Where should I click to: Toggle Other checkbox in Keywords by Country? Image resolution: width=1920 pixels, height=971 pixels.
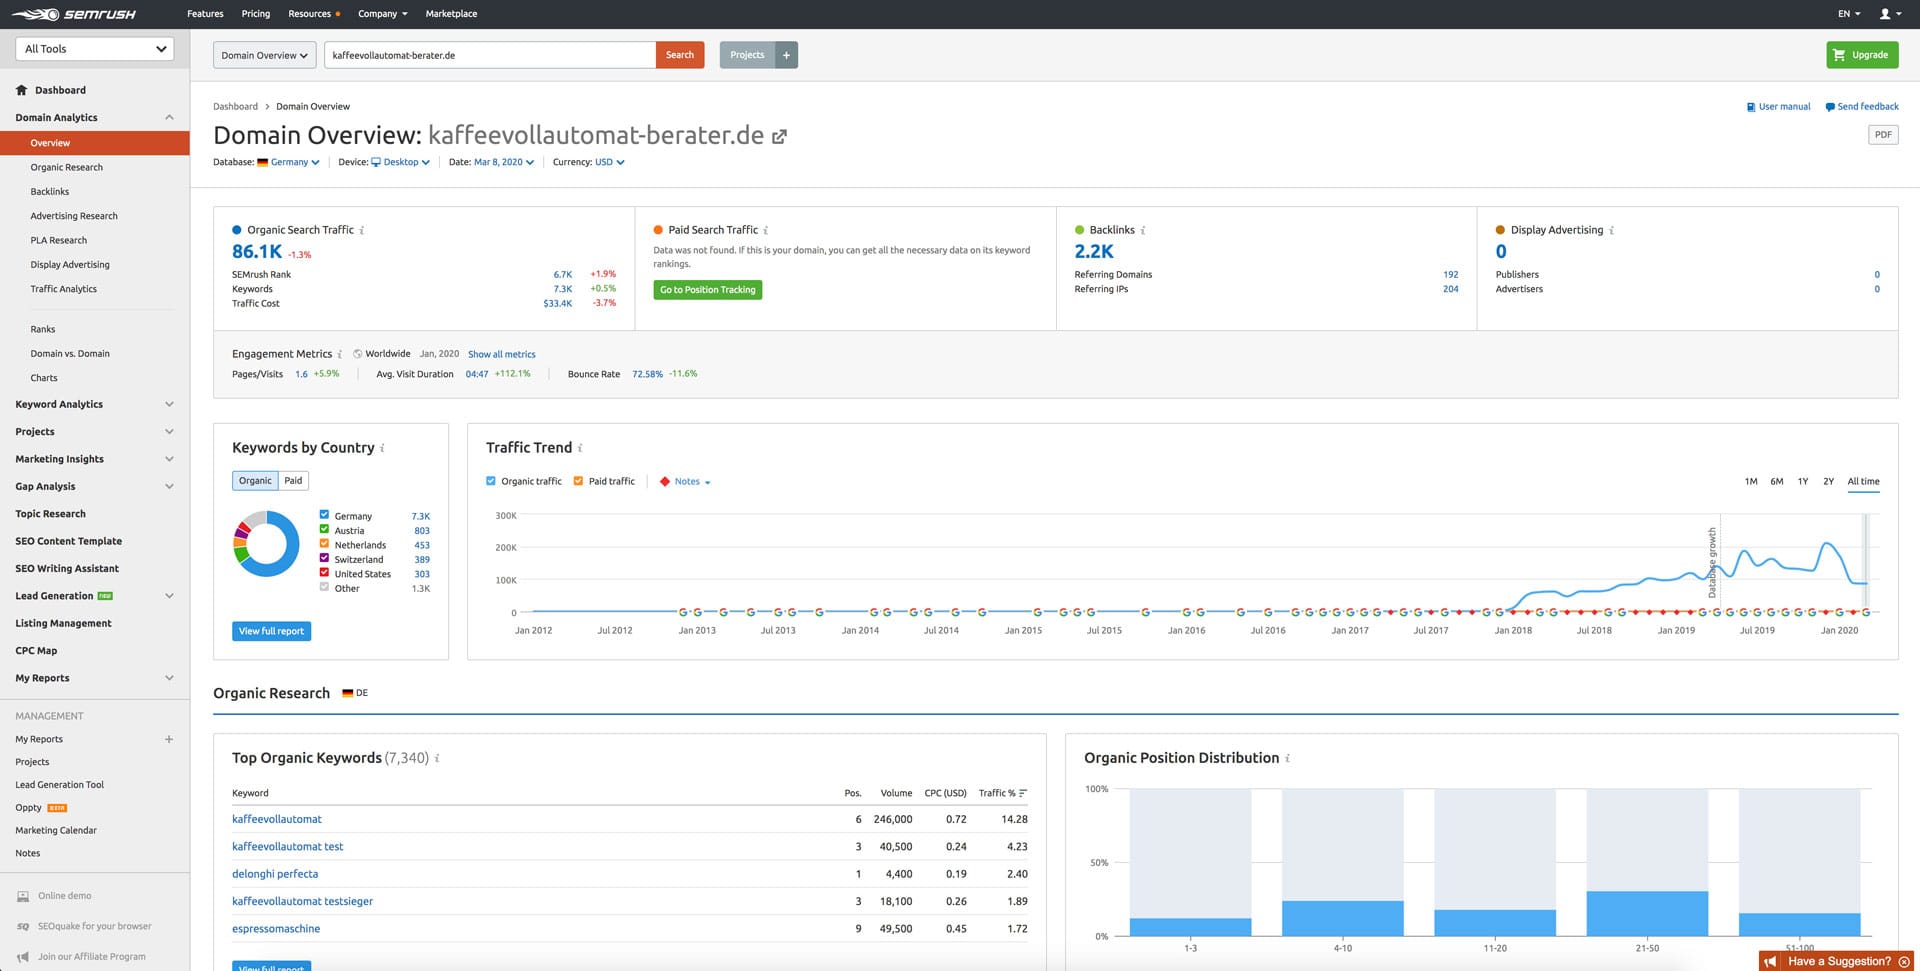tap(324, 587)
